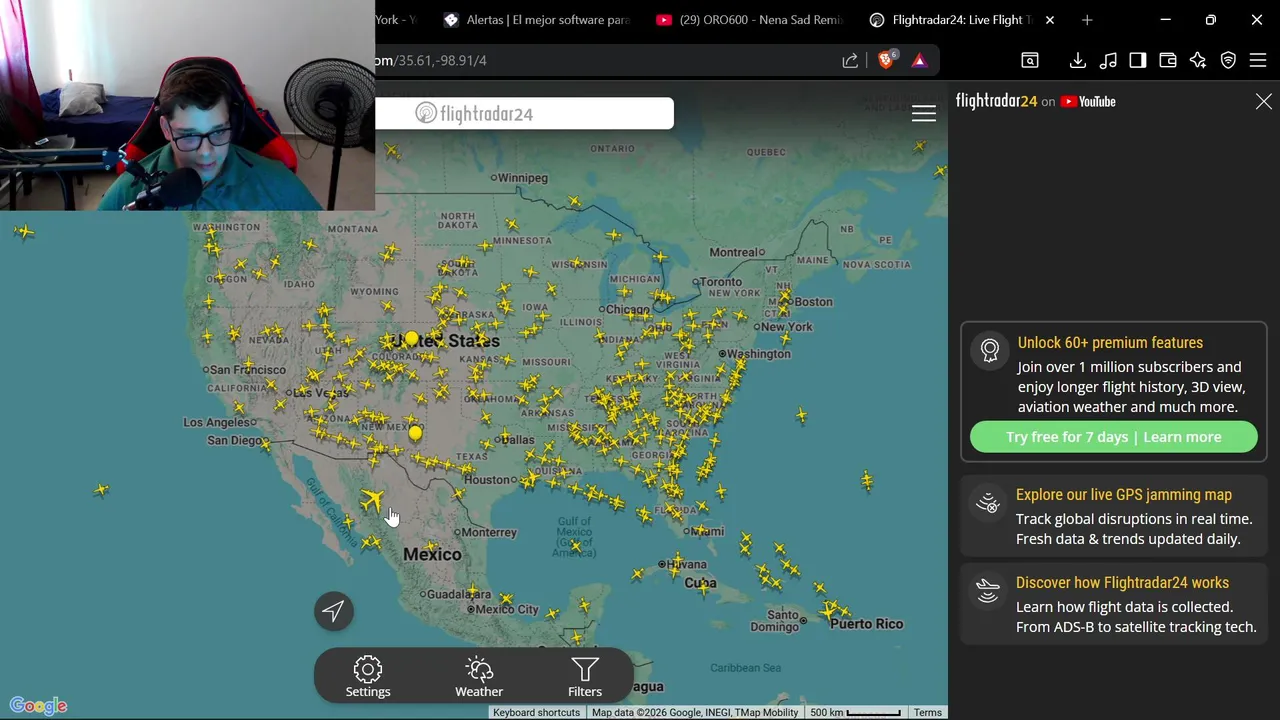Image resolution: width=1280 pixels, height=720 pixels.
Task: Select the large airplane over northern Mexico
Action: [x=372, y=498]
